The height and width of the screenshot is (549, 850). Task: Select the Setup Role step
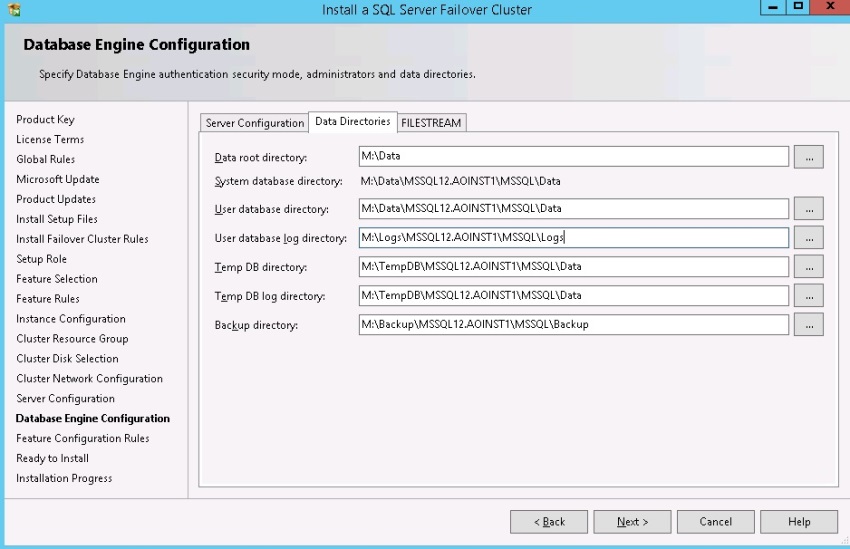tap(41, 259)
